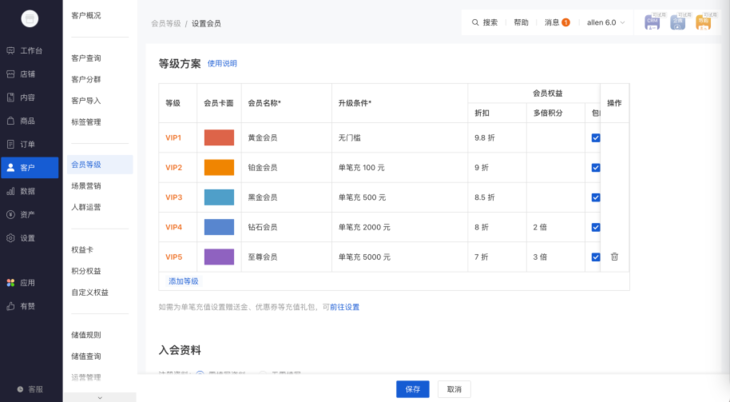Uncheck the VIP4 benefit checkbox
This screenshot has height=402, width=730.
tap(596, 227)
